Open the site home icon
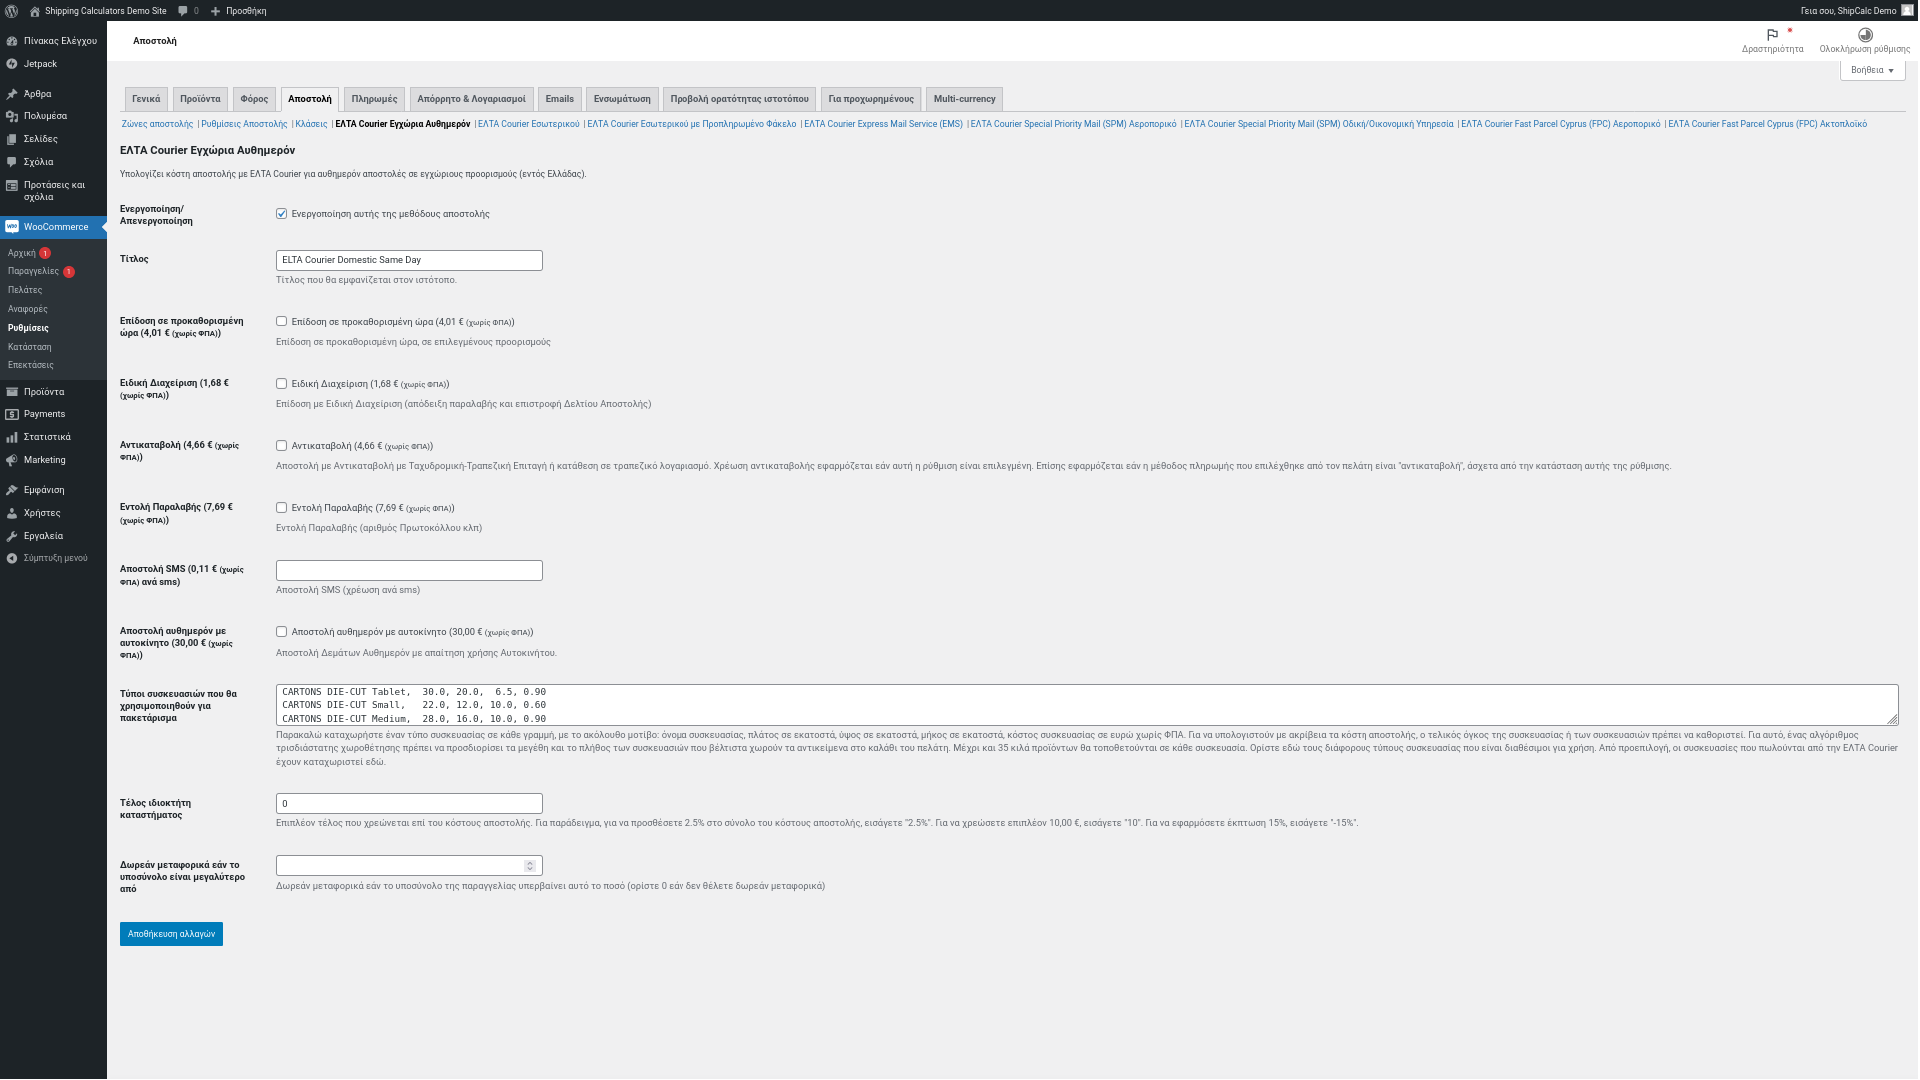 35,11
